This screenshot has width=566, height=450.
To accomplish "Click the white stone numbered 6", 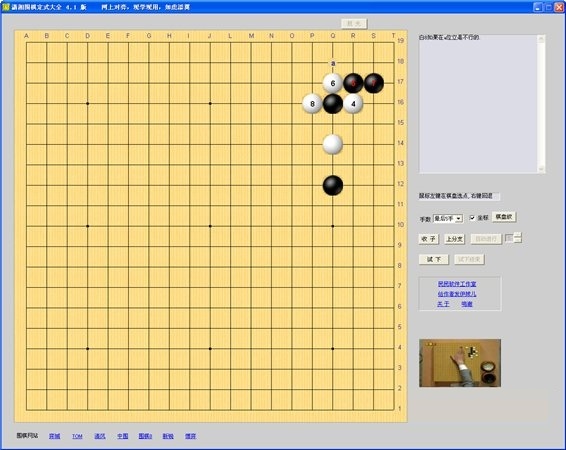I will click(332, 83).
